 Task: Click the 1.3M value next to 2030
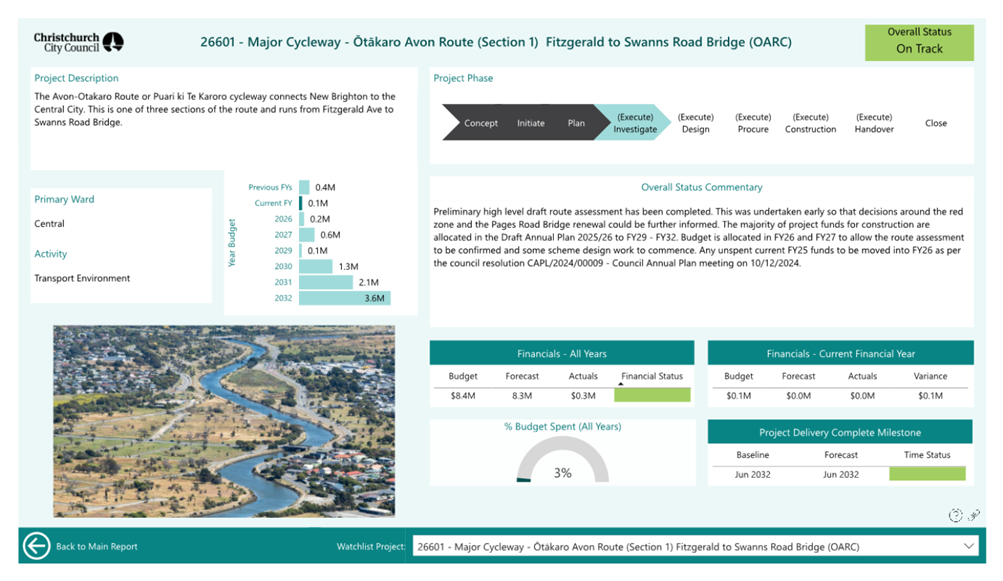pyautogui.click(x=349, y=266)
